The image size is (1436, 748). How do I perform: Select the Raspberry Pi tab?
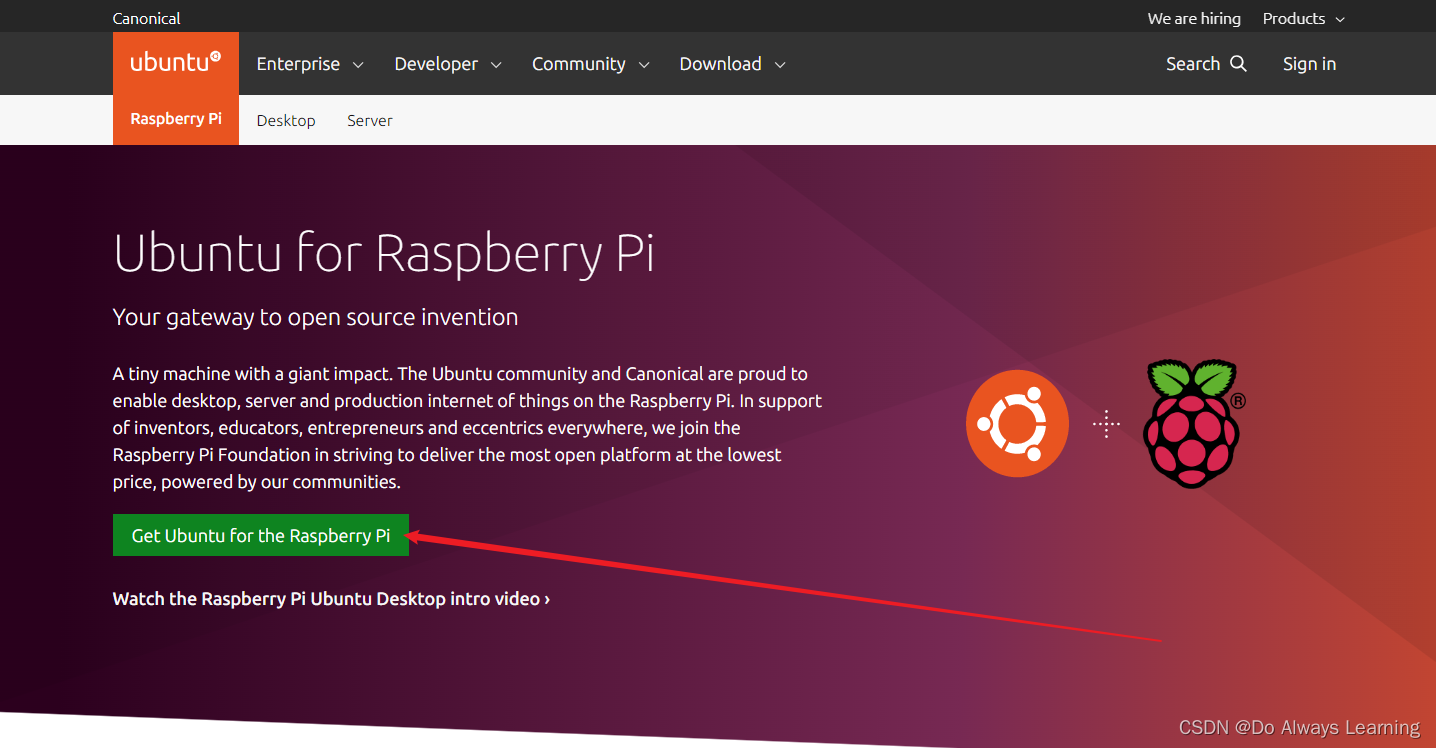pos(176,119)
